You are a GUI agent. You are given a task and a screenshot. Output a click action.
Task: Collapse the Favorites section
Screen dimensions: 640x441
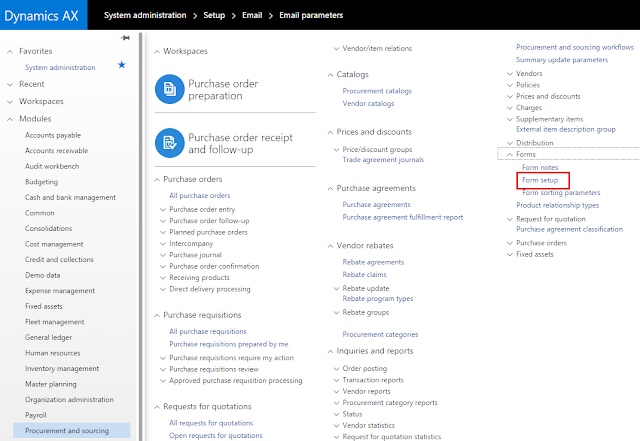[10, 51]
